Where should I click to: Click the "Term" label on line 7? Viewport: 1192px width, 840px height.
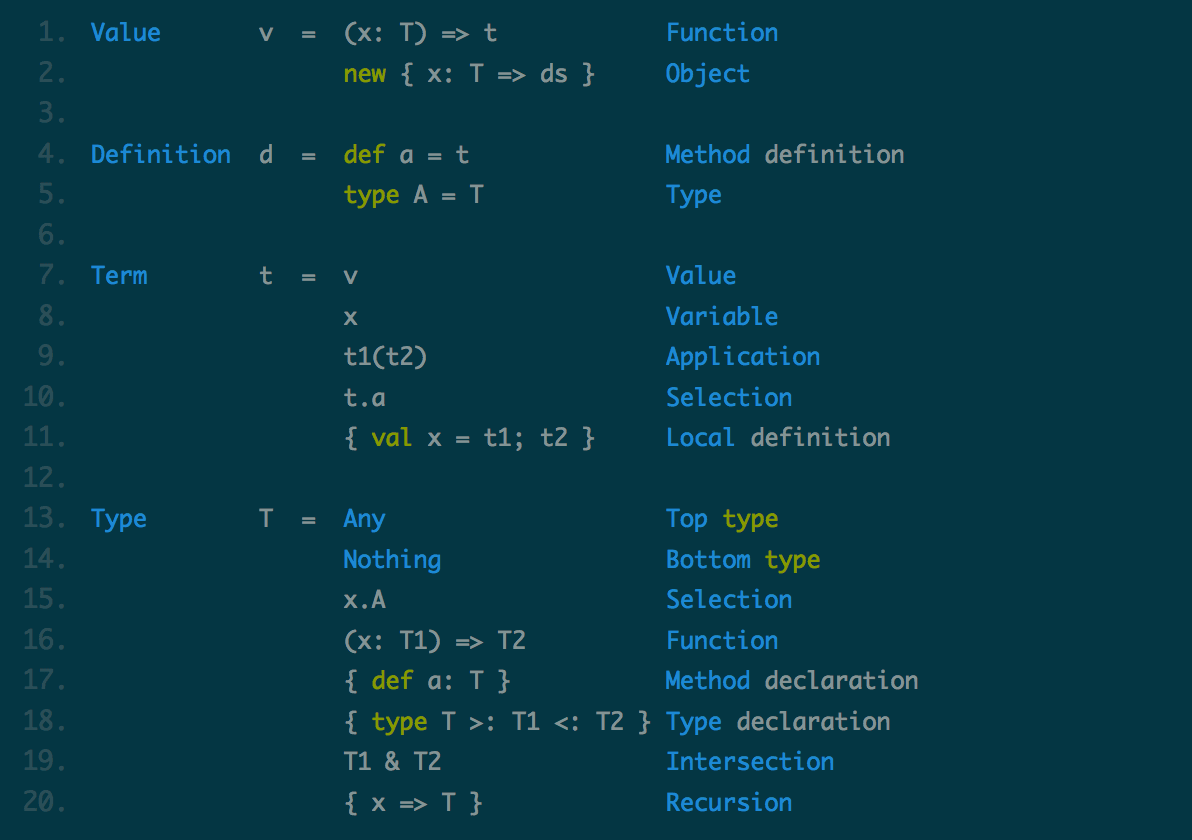click(x=118, y=276)
